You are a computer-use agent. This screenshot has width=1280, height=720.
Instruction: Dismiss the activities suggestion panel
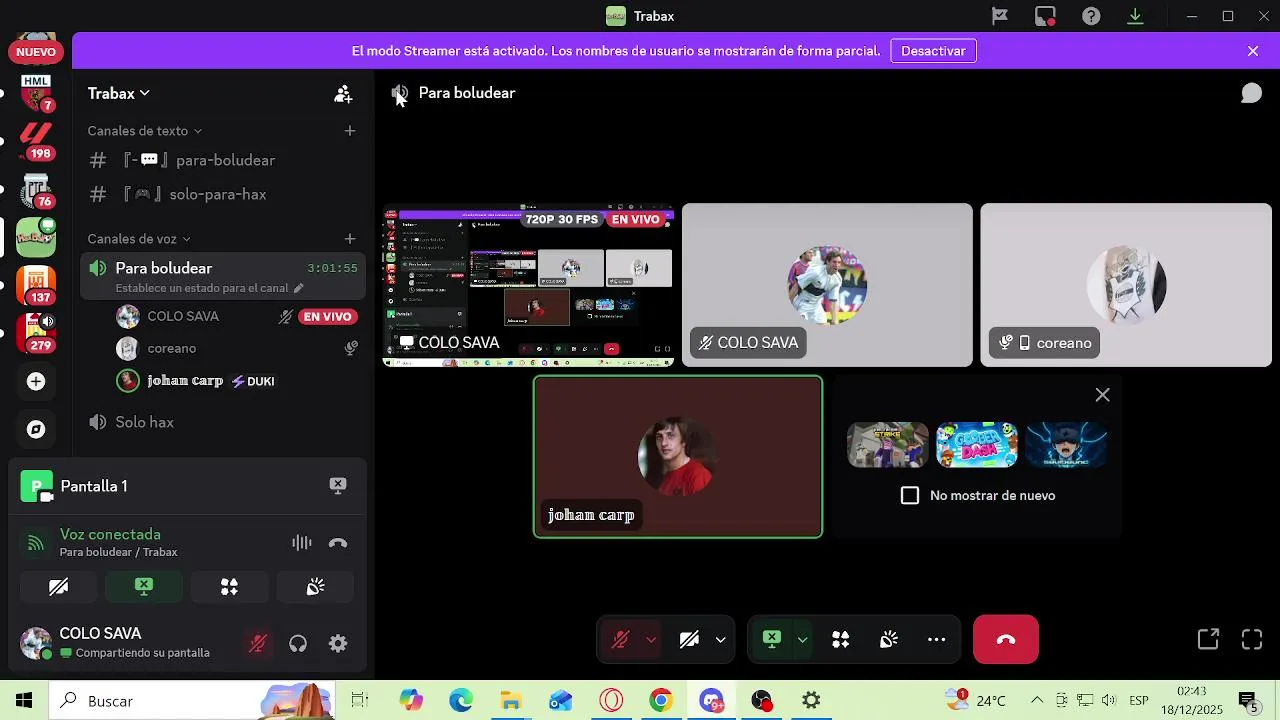click(x=1102, y=395)
